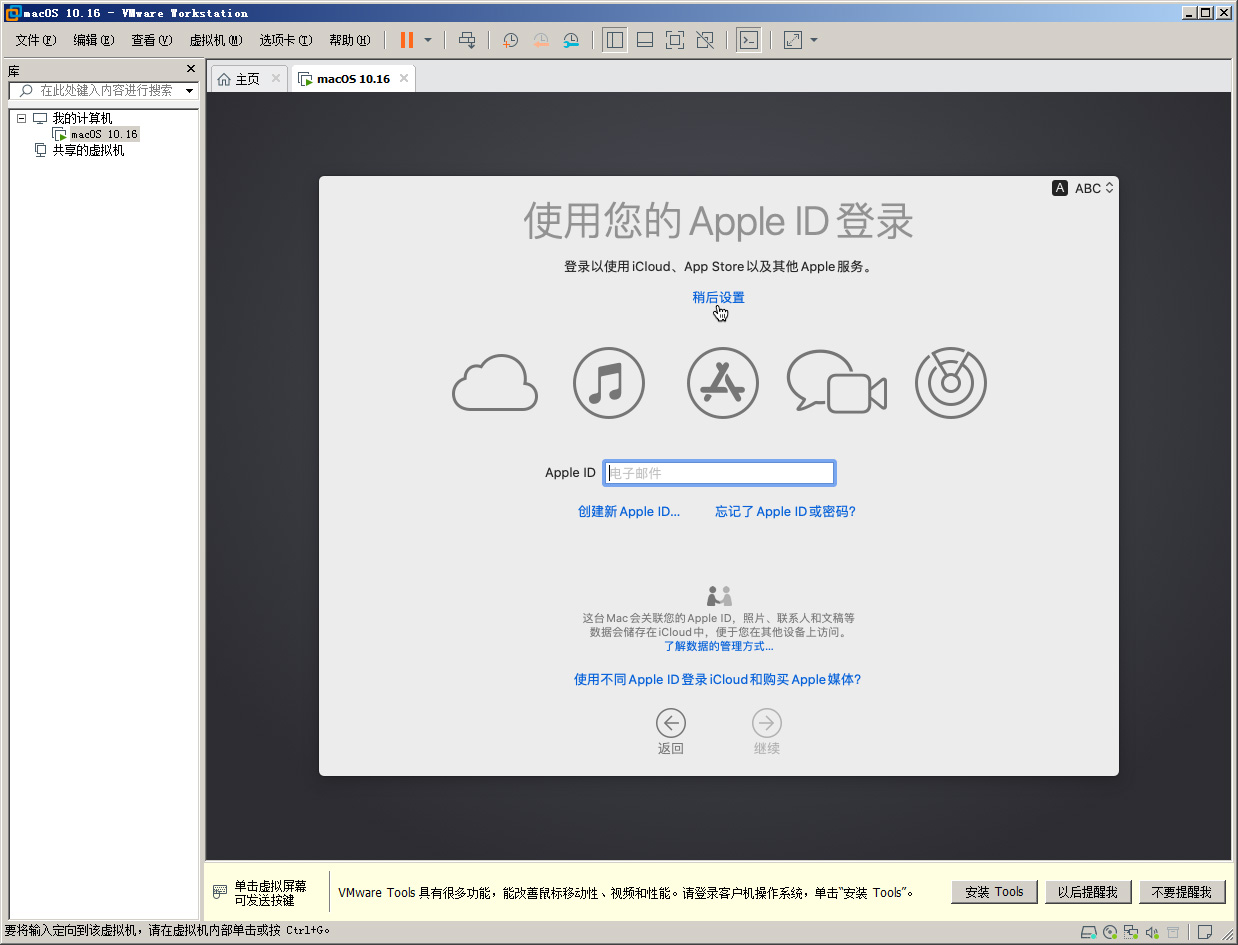Open the 编辑 menu

point(94,40)
